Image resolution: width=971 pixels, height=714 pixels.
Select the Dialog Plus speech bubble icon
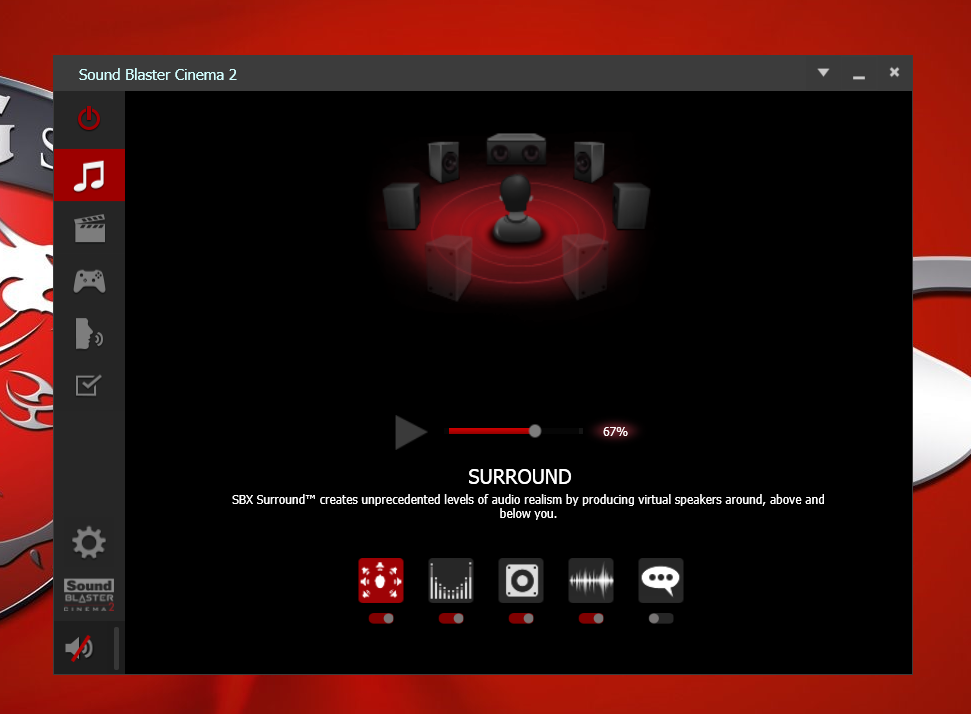(x=661, y=580)
